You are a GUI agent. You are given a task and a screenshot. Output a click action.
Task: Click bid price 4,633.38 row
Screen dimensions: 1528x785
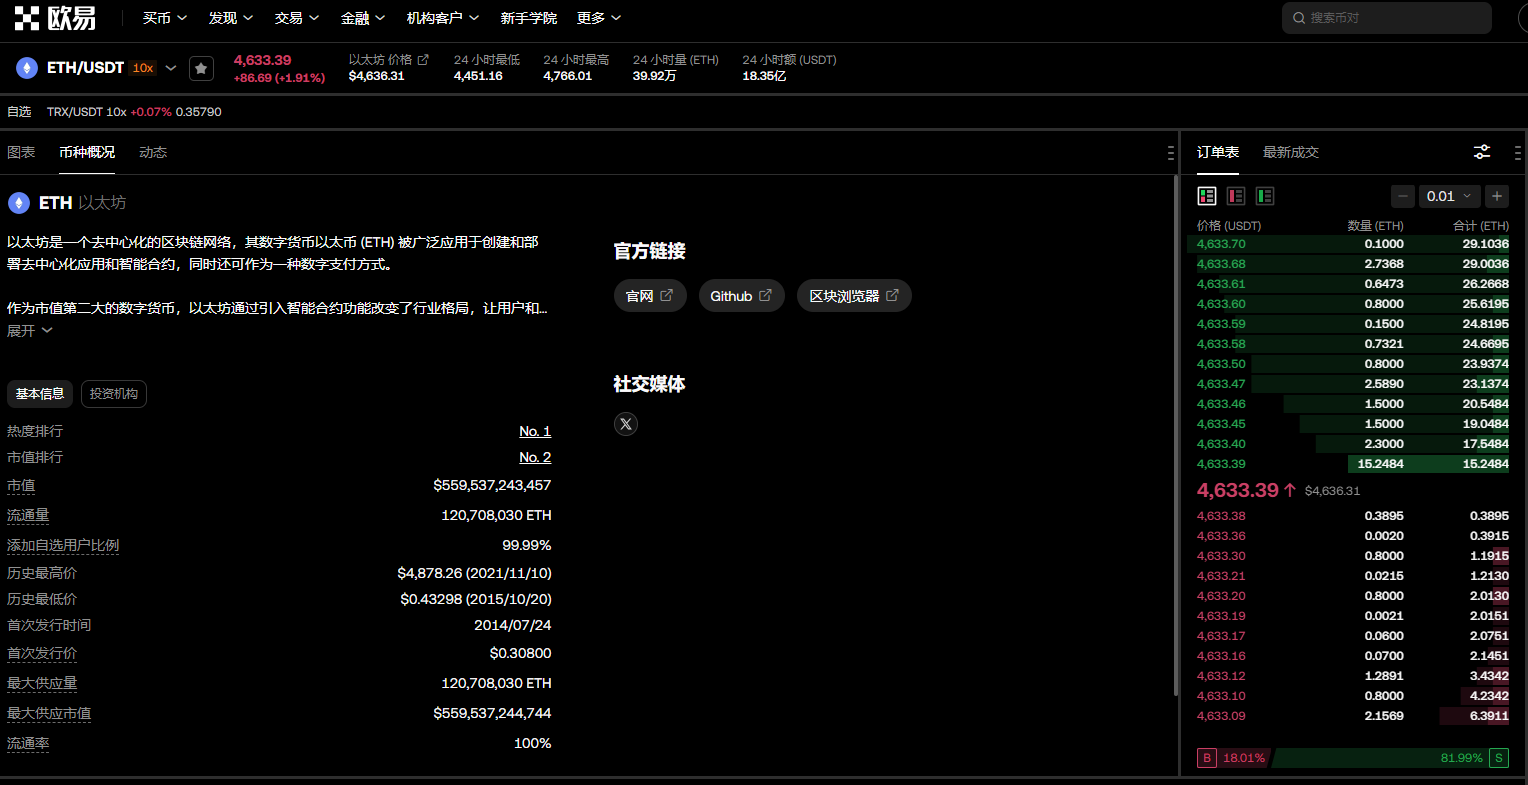coord(1353,516)
